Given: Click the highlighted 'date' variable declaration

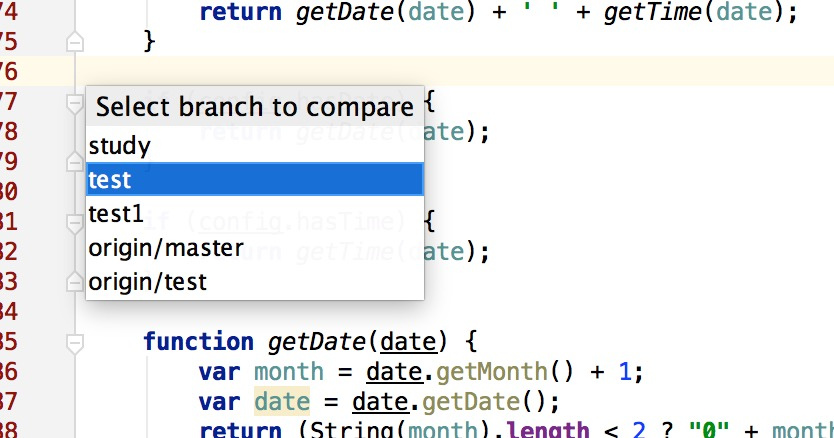Looking at the screenshot, I should [282, 402].
